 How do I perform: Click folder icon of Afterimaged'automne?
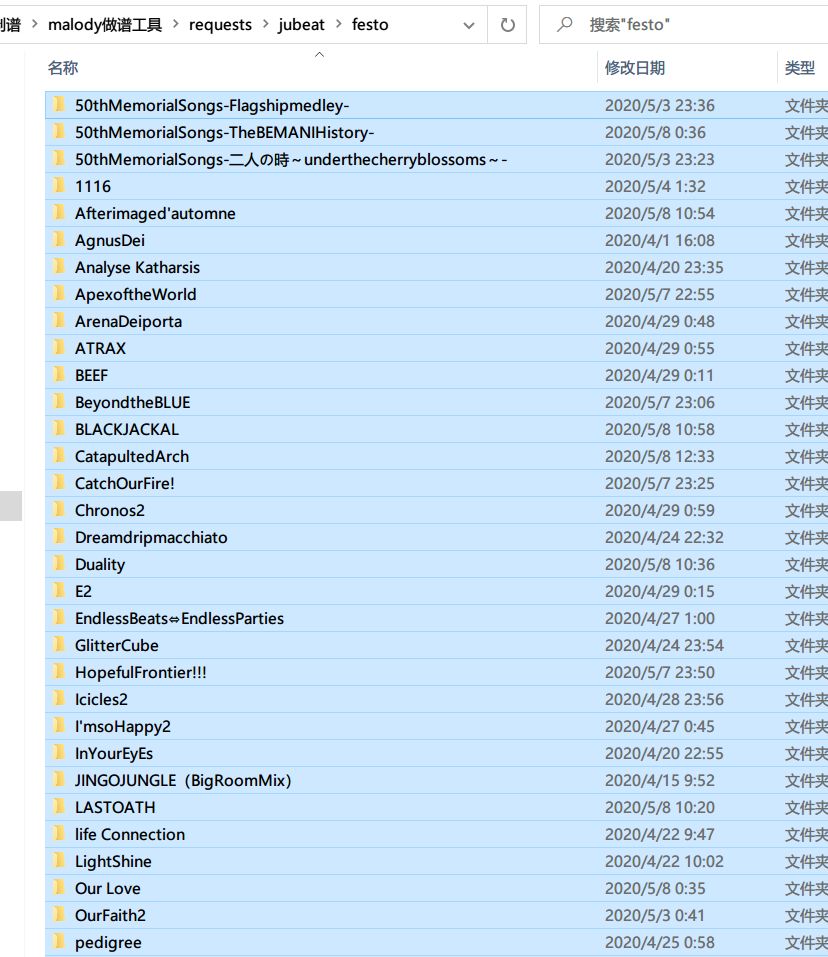point(59,213)
